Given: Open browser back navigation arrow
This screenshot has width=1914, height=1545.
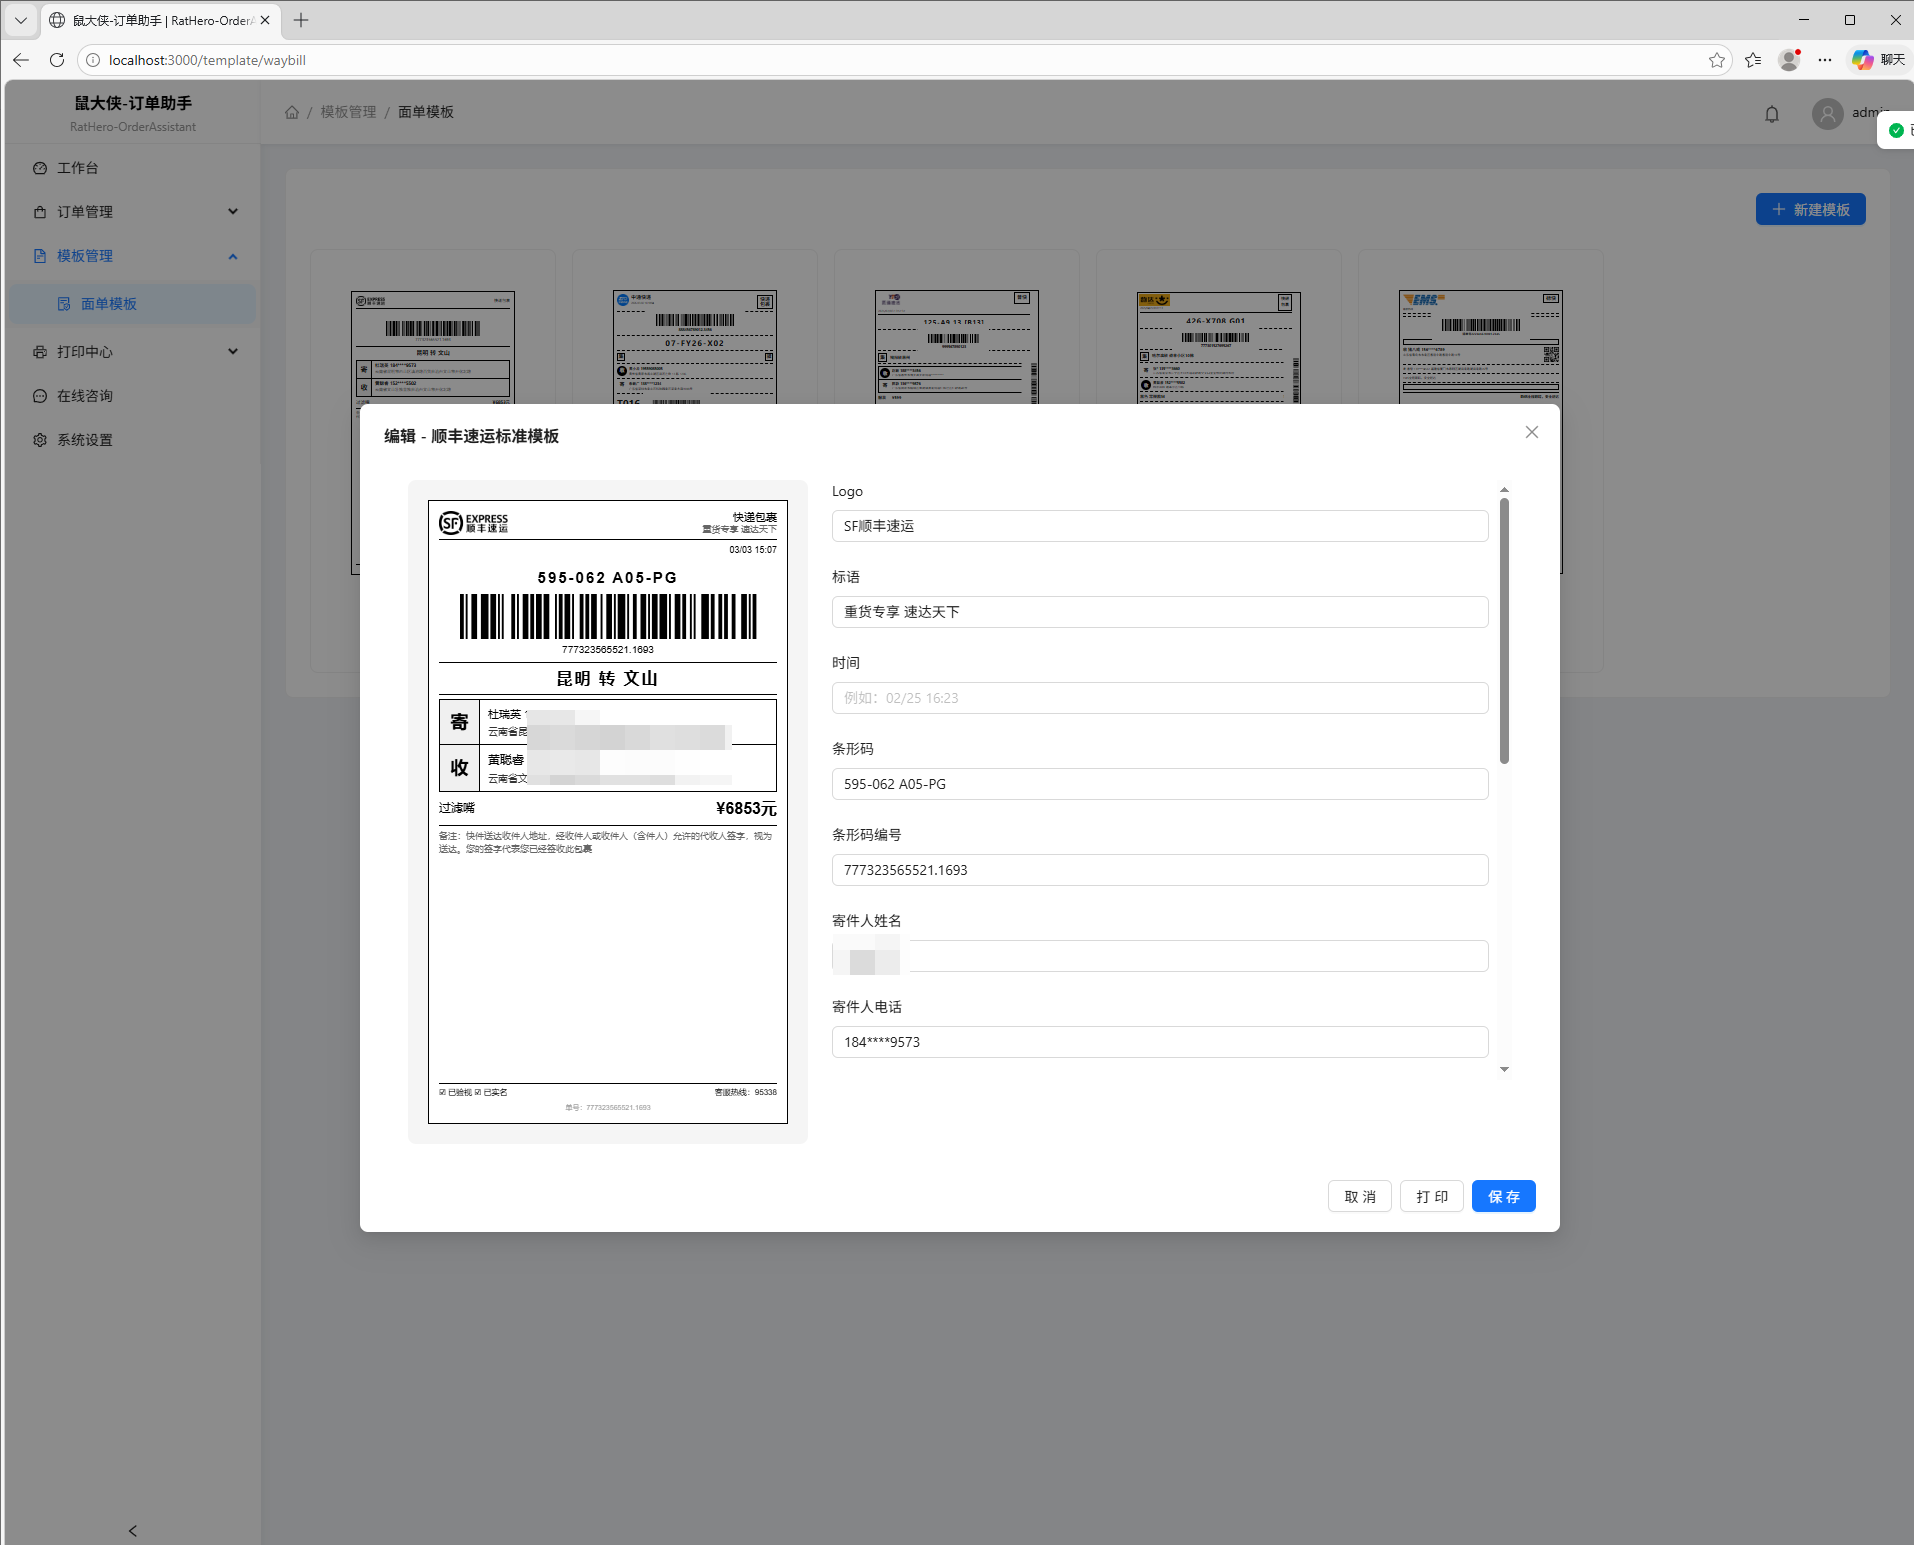Looking at the screenshot, I should 21,60.
